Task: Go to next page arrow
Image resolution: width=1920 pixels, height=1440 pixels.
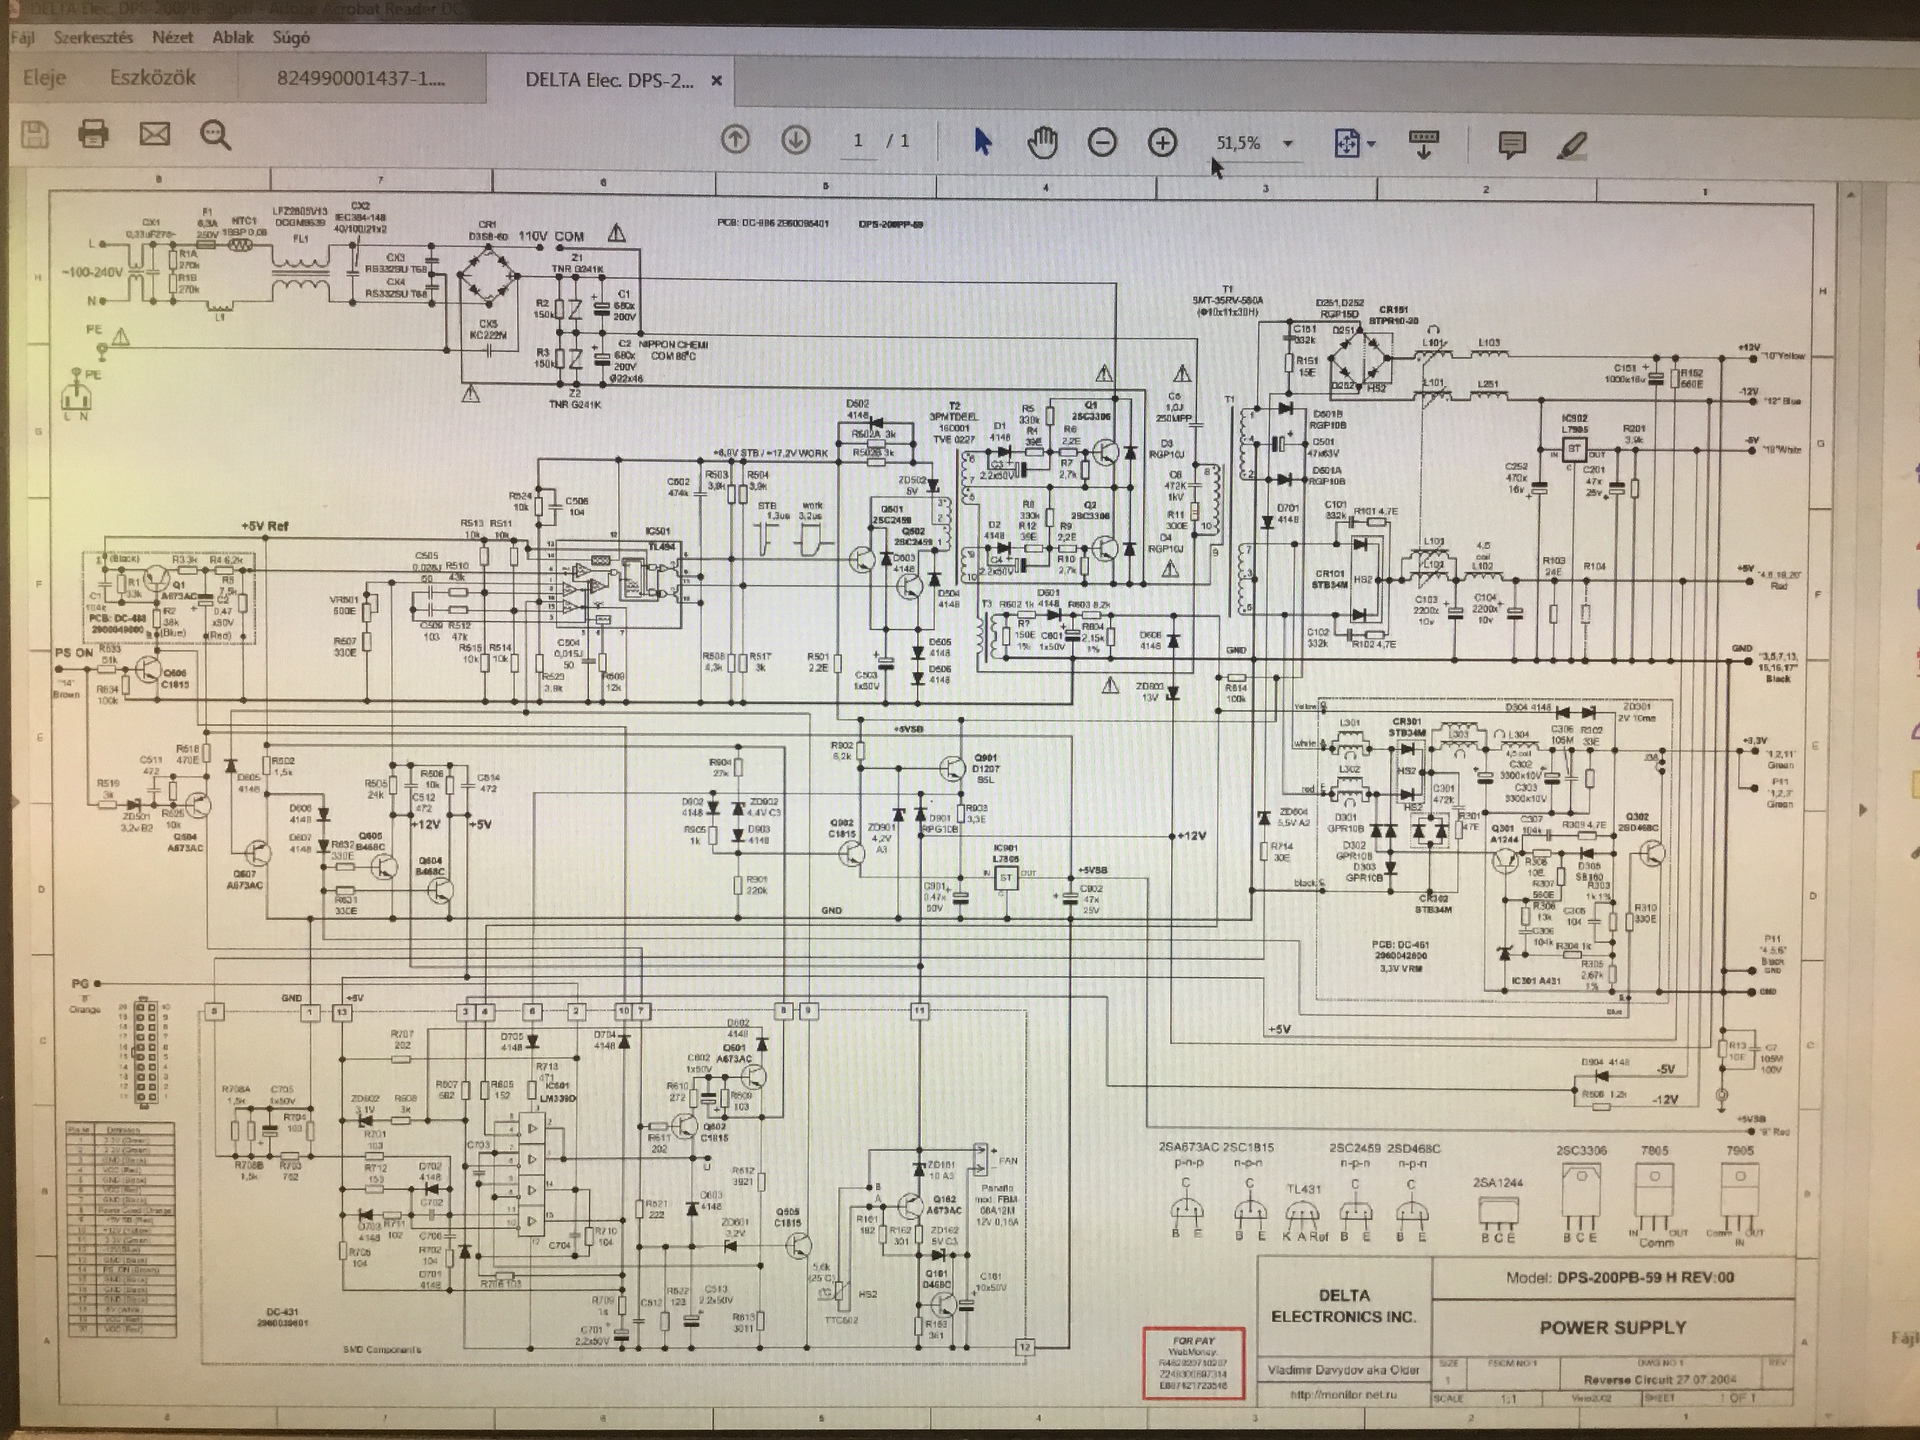Action: pyautogui.click(x=796, y=140)
